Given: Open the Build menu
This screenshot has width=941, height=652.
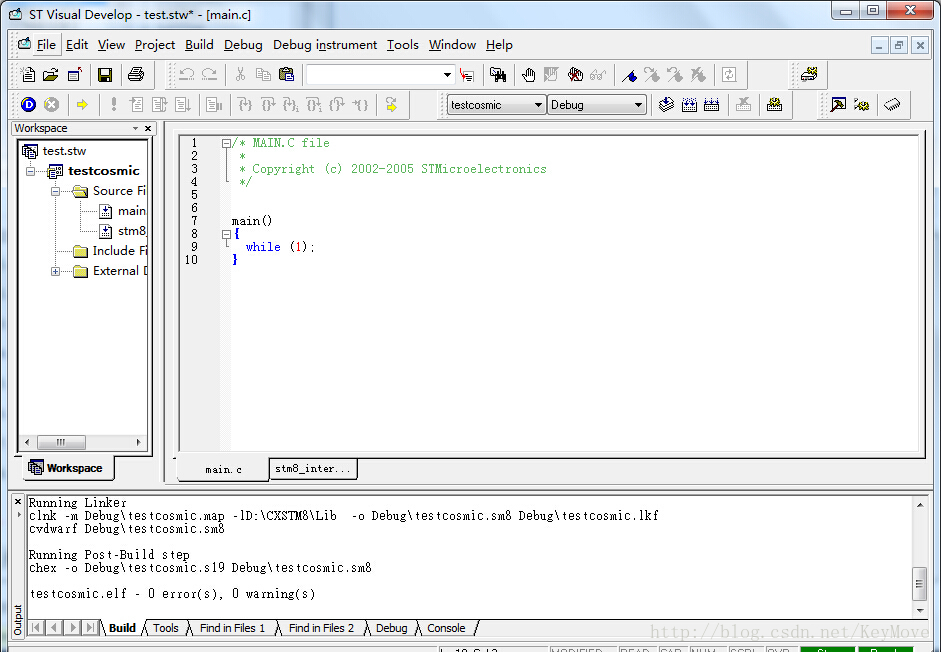Looking at the screenshot, I should (x=199, y=44).
